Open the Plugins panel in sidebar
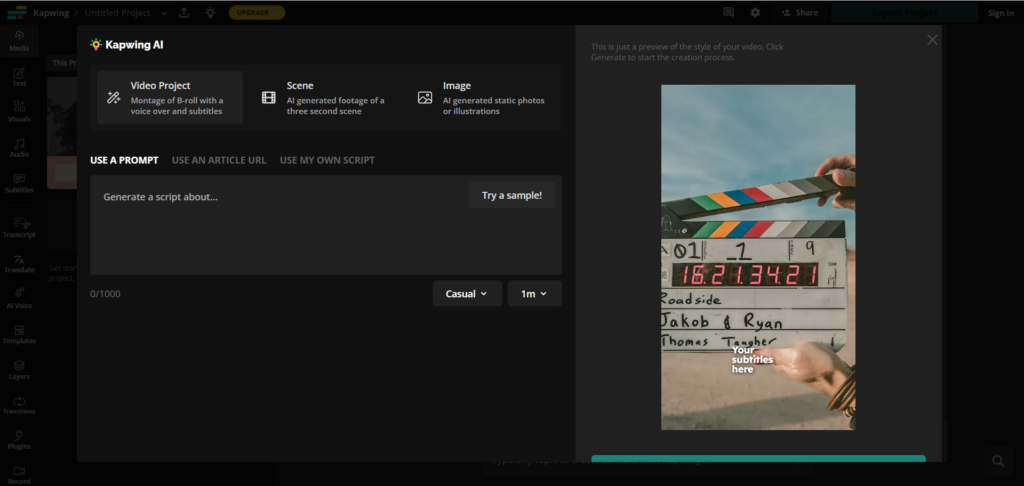This screenshot has height=486, width=1024. click(19, 440)
